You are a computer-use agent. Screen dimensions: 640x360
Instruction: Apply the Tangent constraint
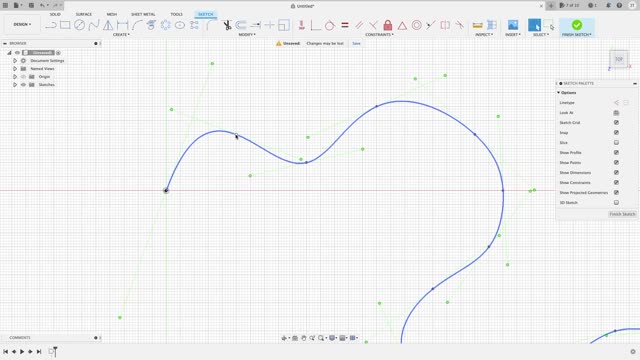coord(329,25)
